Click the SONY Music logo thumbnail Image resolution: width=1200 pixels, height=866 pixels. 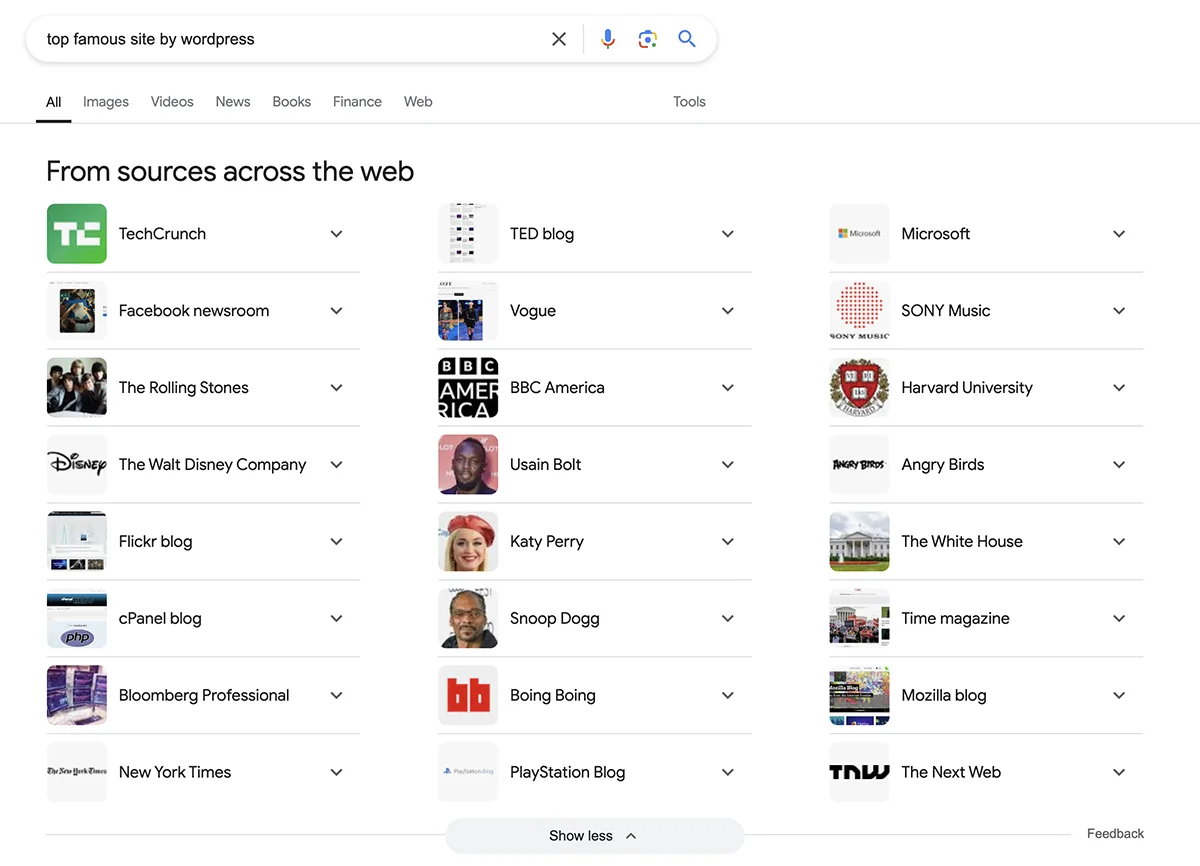tap(859, 311)
